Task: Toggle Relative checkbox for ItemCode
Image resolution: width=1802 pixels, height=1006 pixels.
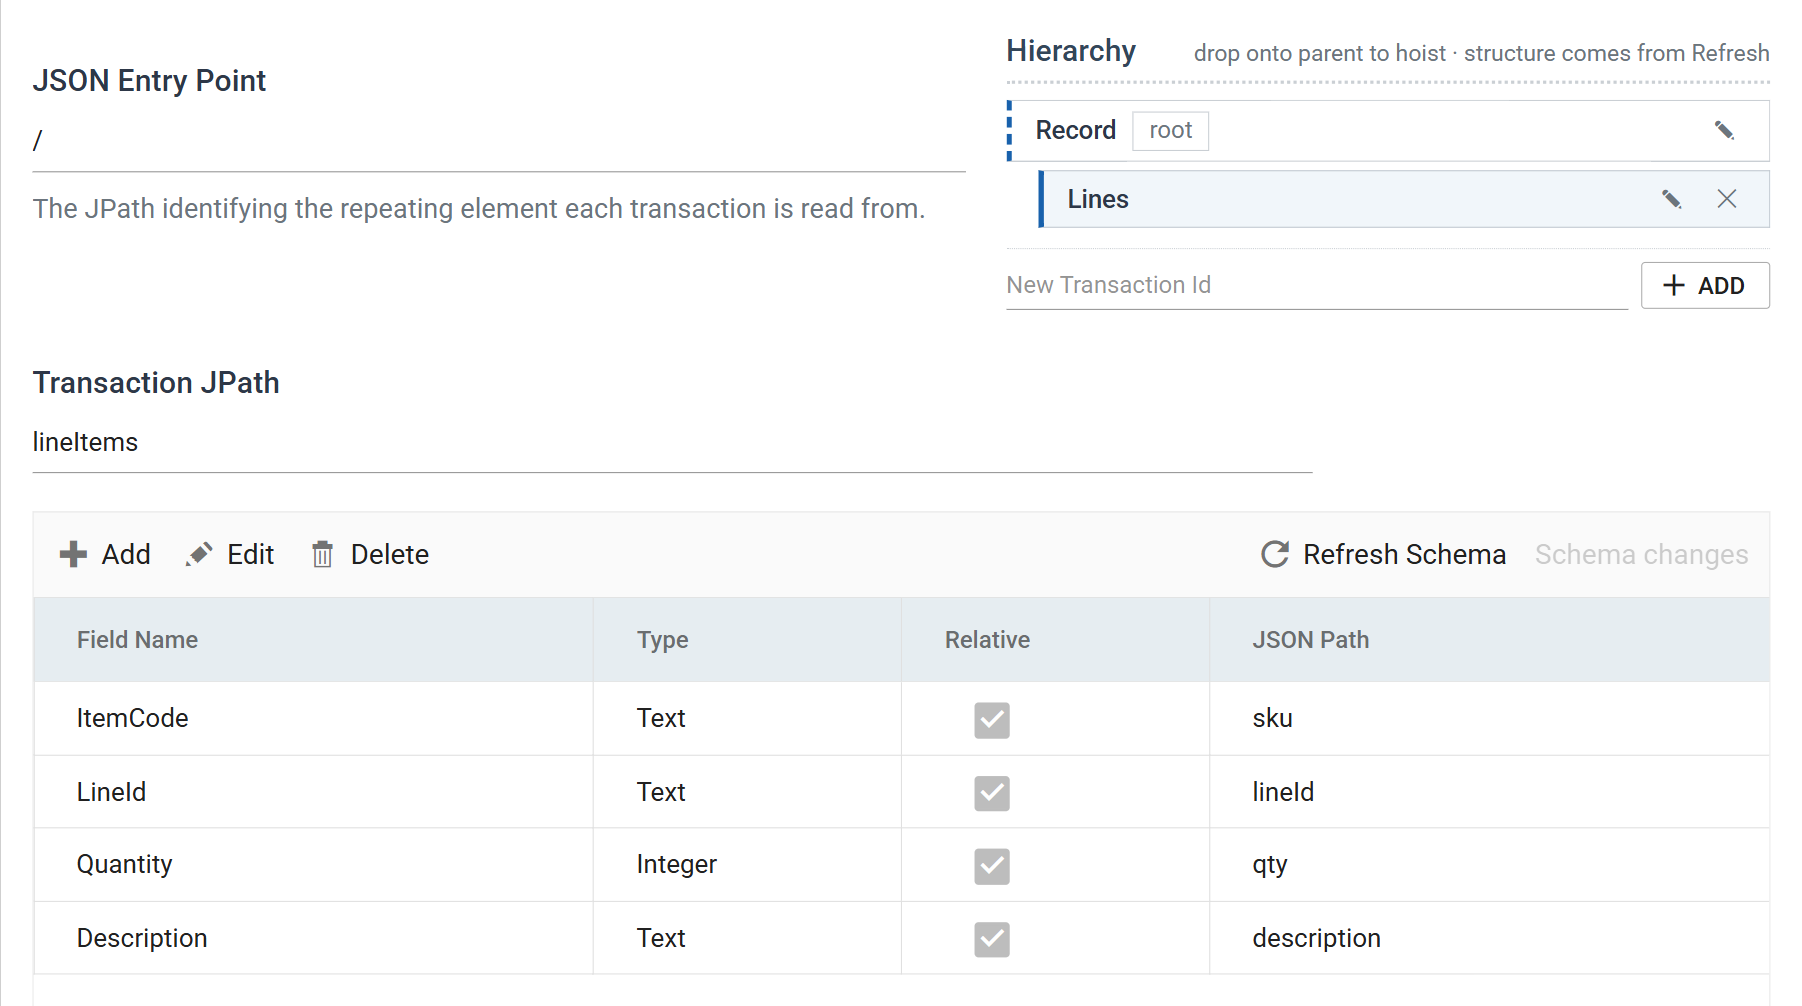Action: point(992,720)
